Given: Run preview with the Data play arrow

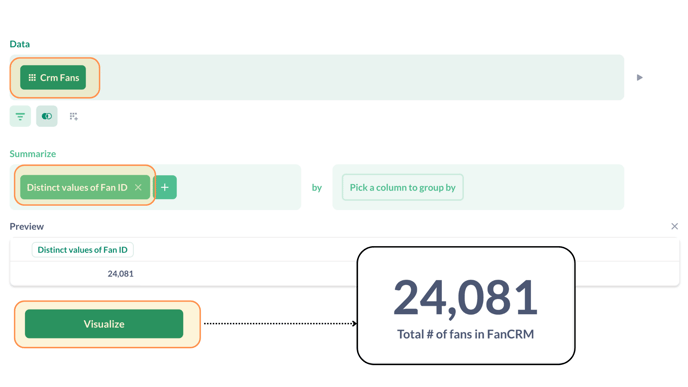Looking at the screenshot, I should click(639, 78).
